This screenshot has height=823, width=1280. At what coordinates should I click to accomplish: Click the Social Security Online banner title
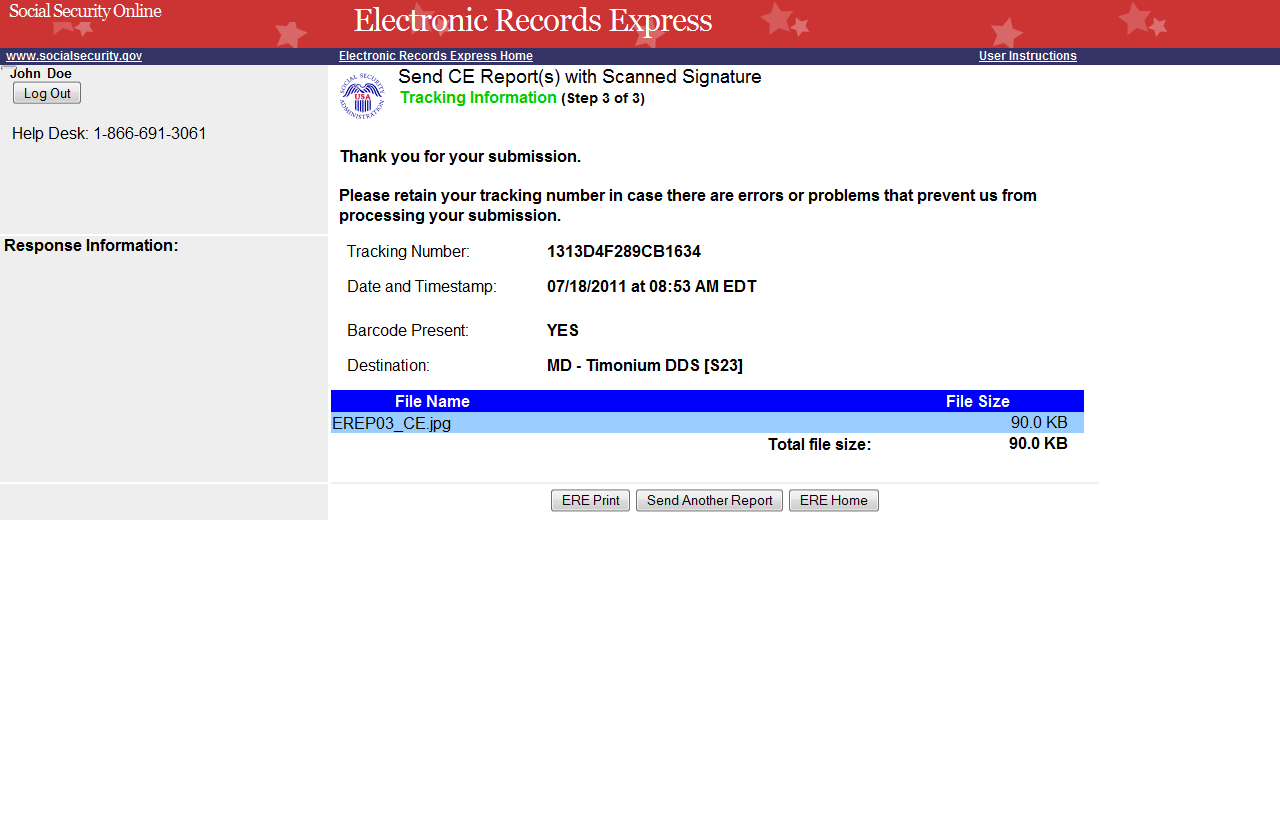pos(85,12)
